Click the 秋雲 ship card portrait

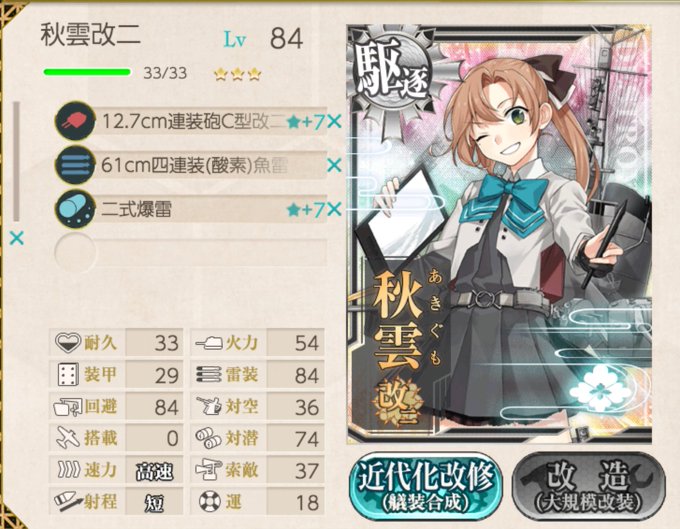[x=499, y=234]
